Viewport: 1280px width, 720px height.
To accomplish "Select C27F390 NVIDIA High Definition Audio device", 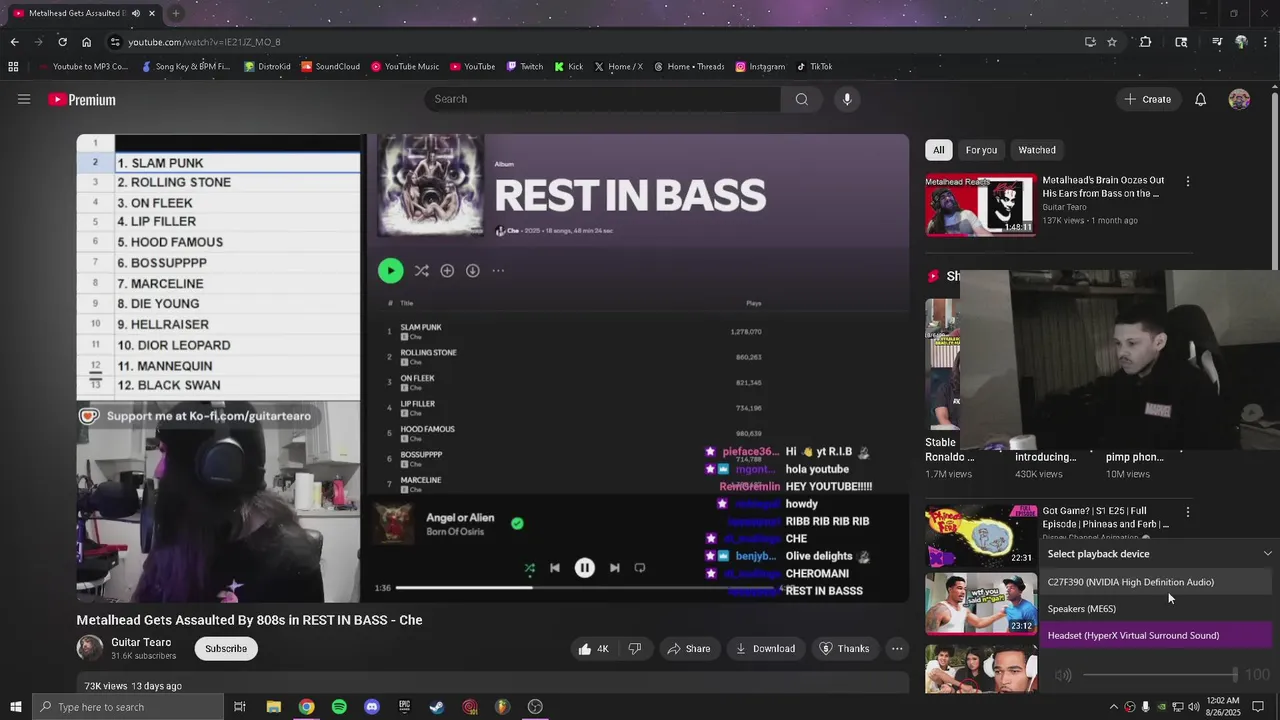I will coord(1156,582).
